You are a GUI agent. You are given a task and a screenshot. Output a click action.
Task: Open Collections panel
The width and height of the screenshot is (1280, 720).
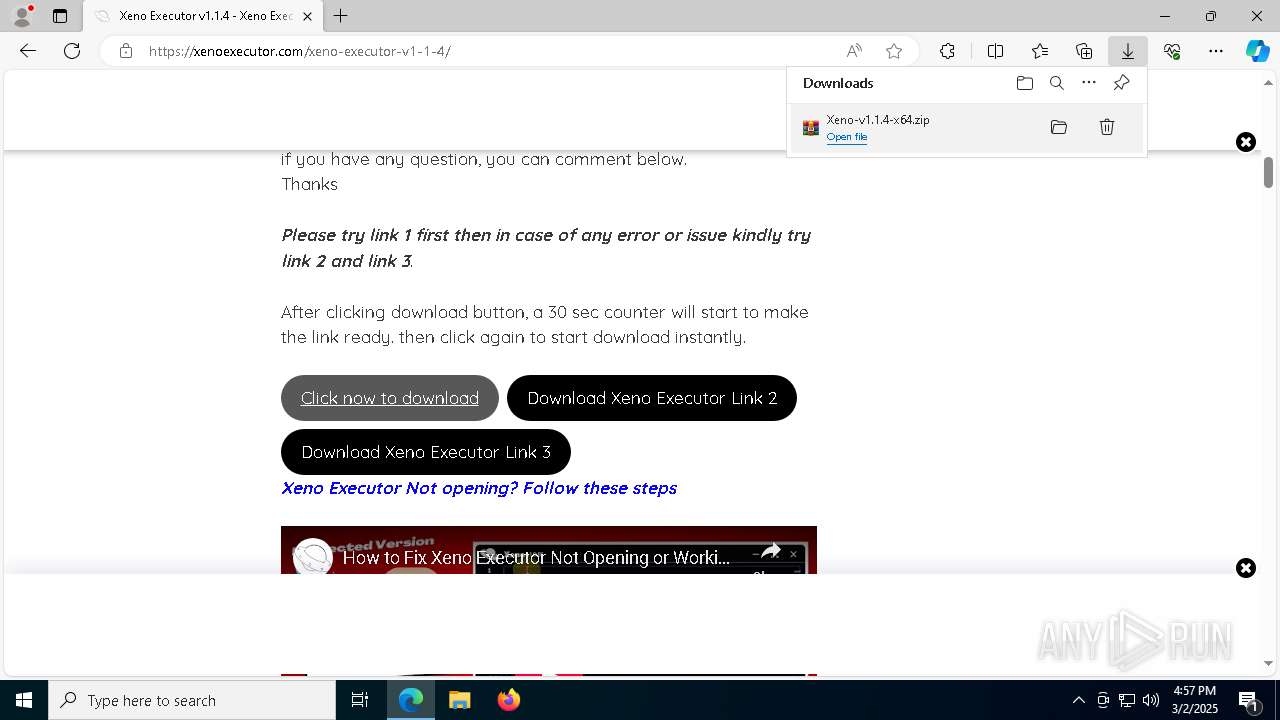1084,51
